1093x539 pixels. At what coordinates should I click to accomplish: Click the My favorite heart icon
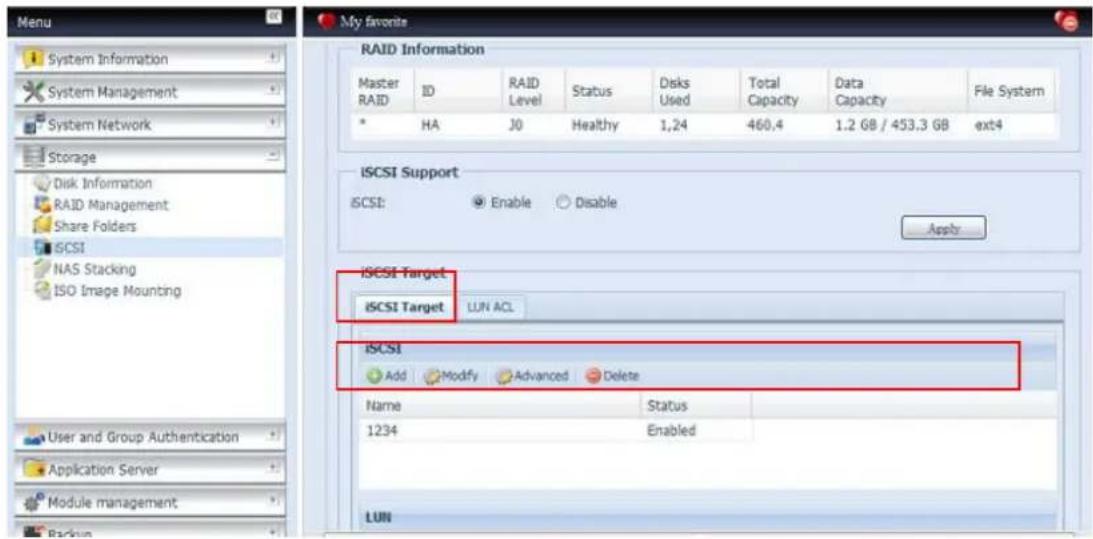326,22
